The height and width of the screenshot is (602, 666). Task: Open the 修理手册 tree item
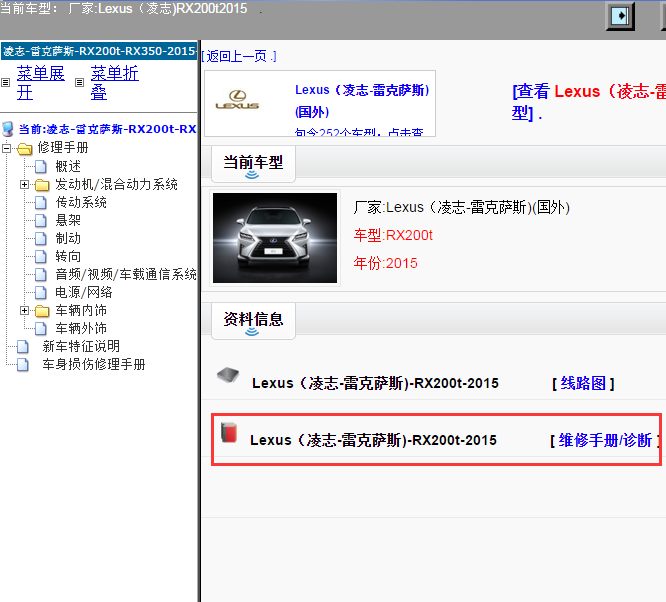[x=63, y=147]
